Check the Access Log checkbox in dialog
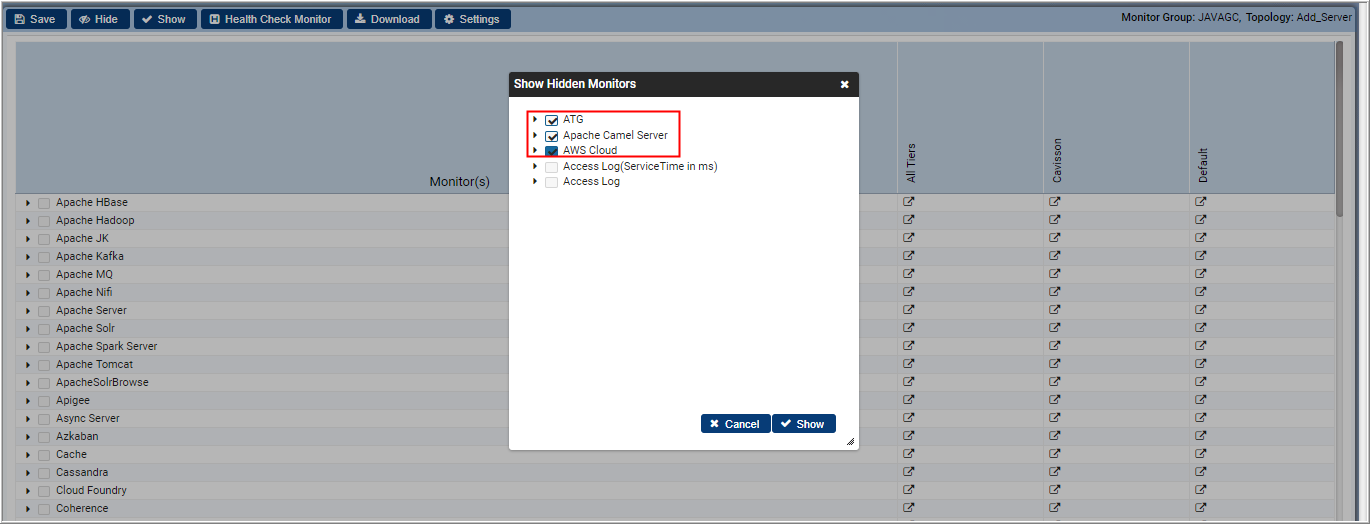The width and height of the screenshot is (1370, 524). click(x=551, y=182)
